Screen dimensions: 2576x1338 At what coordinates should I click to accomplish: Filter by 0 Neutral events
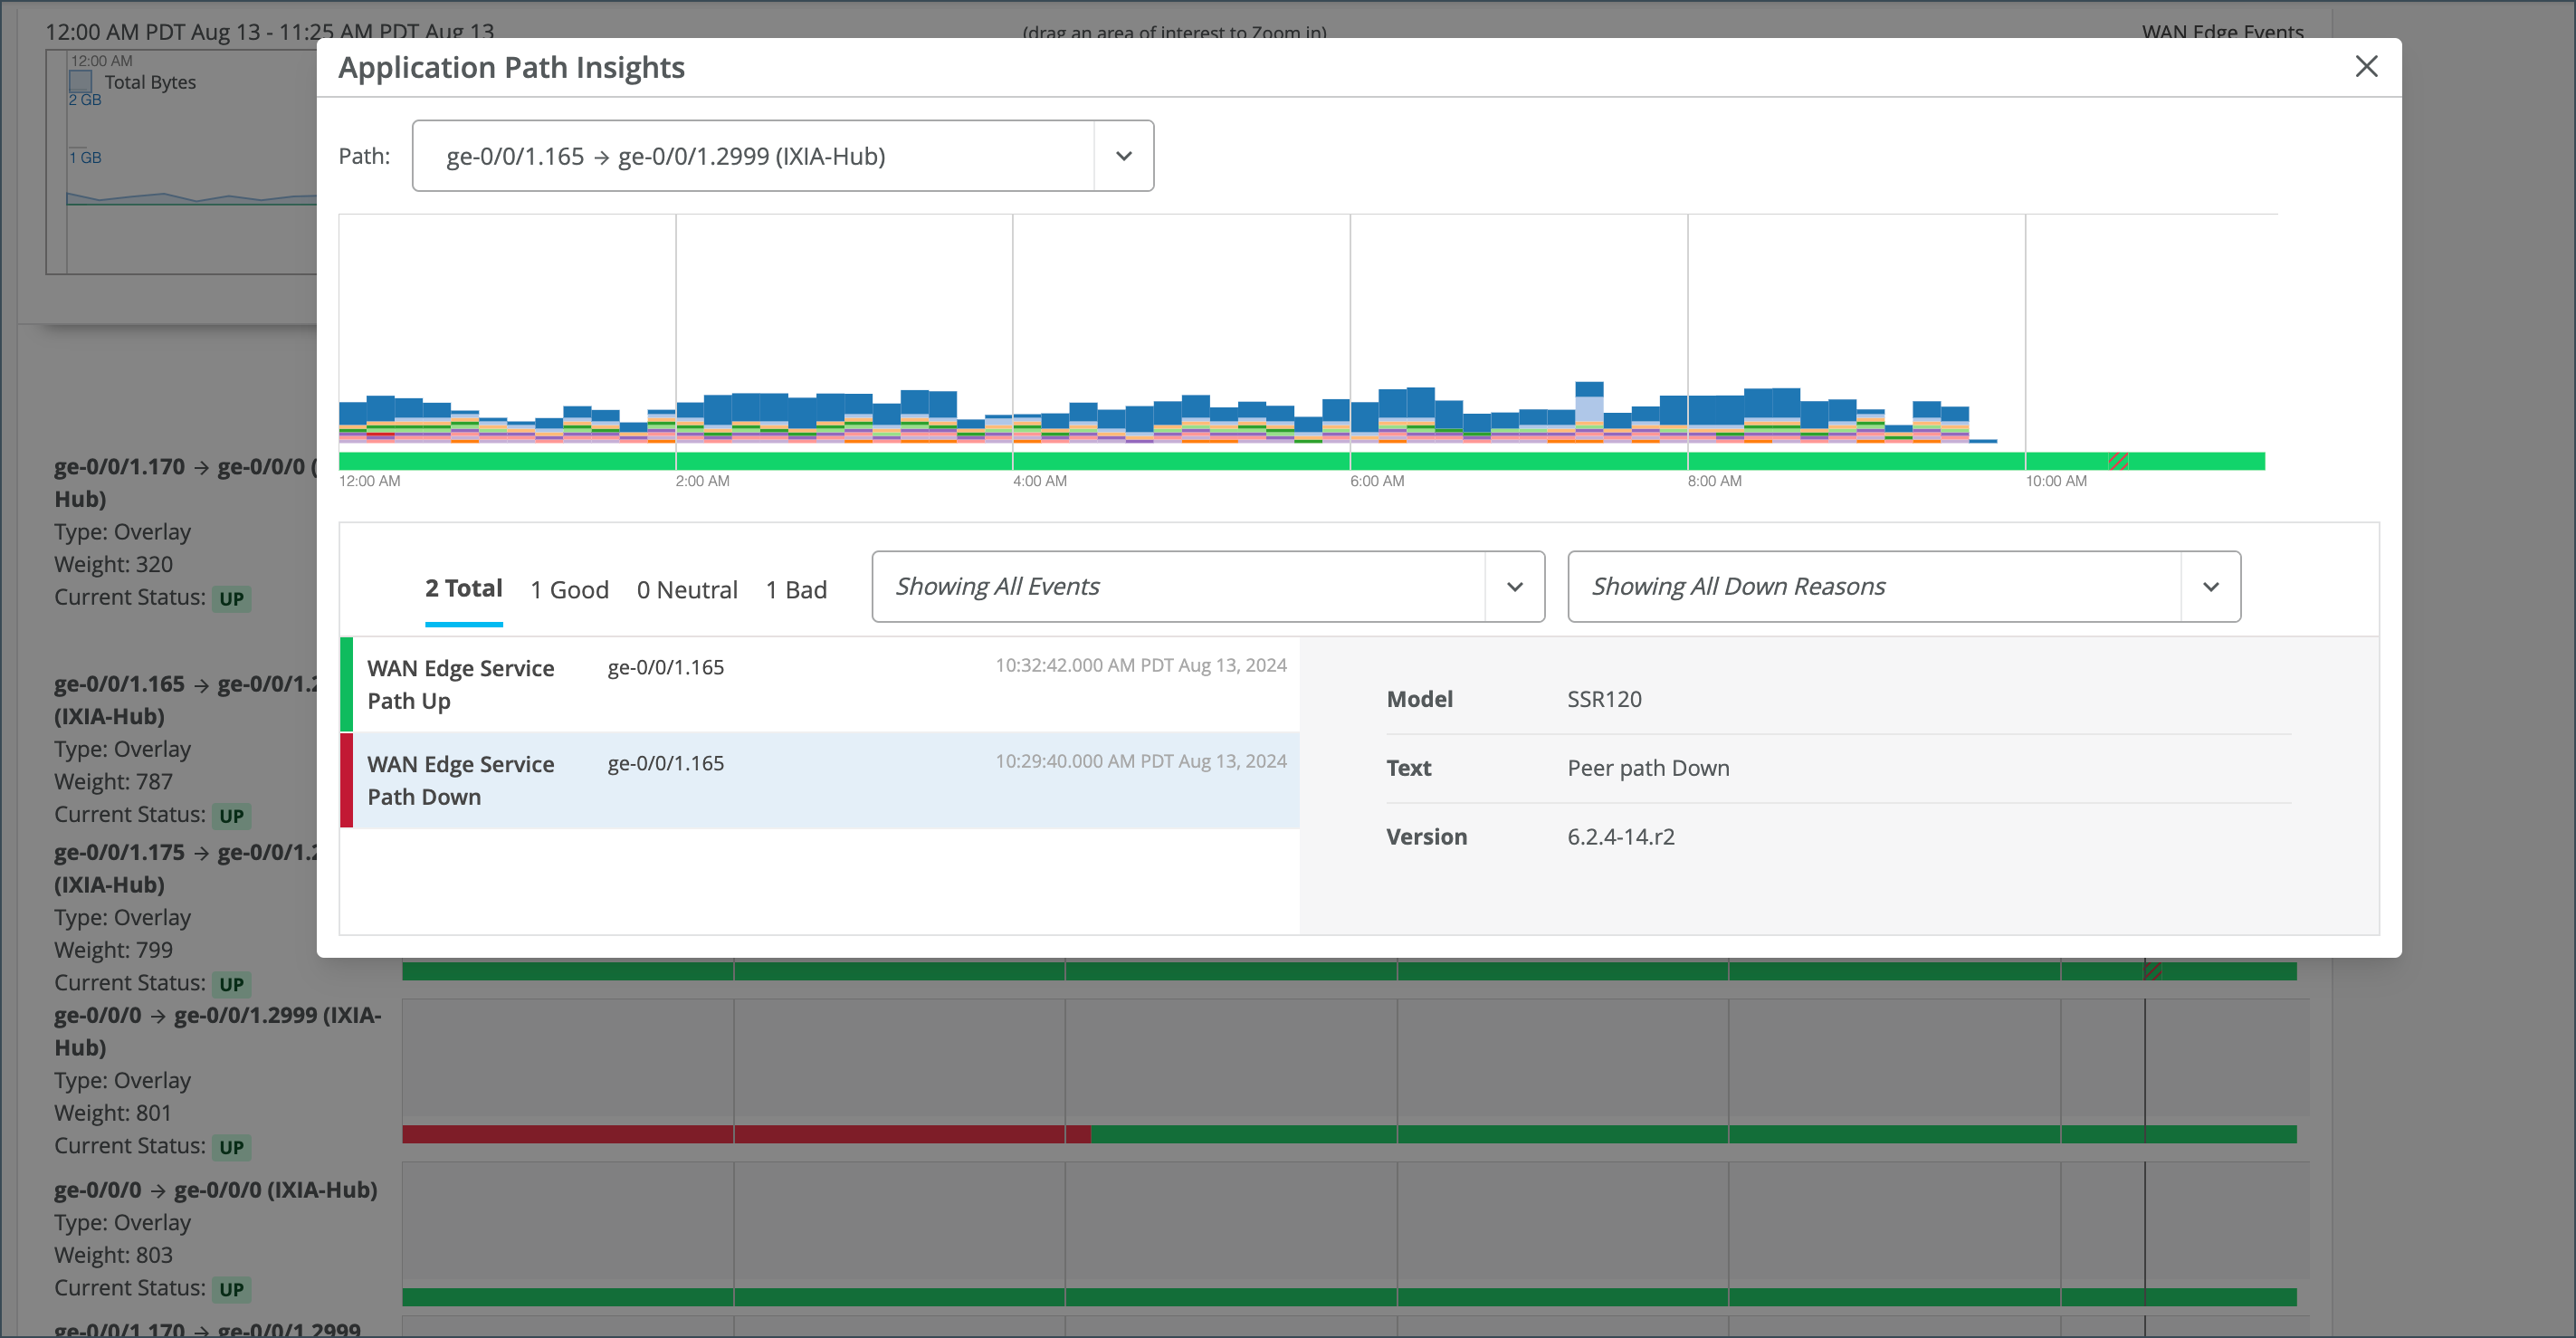pyautogui.click(x=687, y=590)
